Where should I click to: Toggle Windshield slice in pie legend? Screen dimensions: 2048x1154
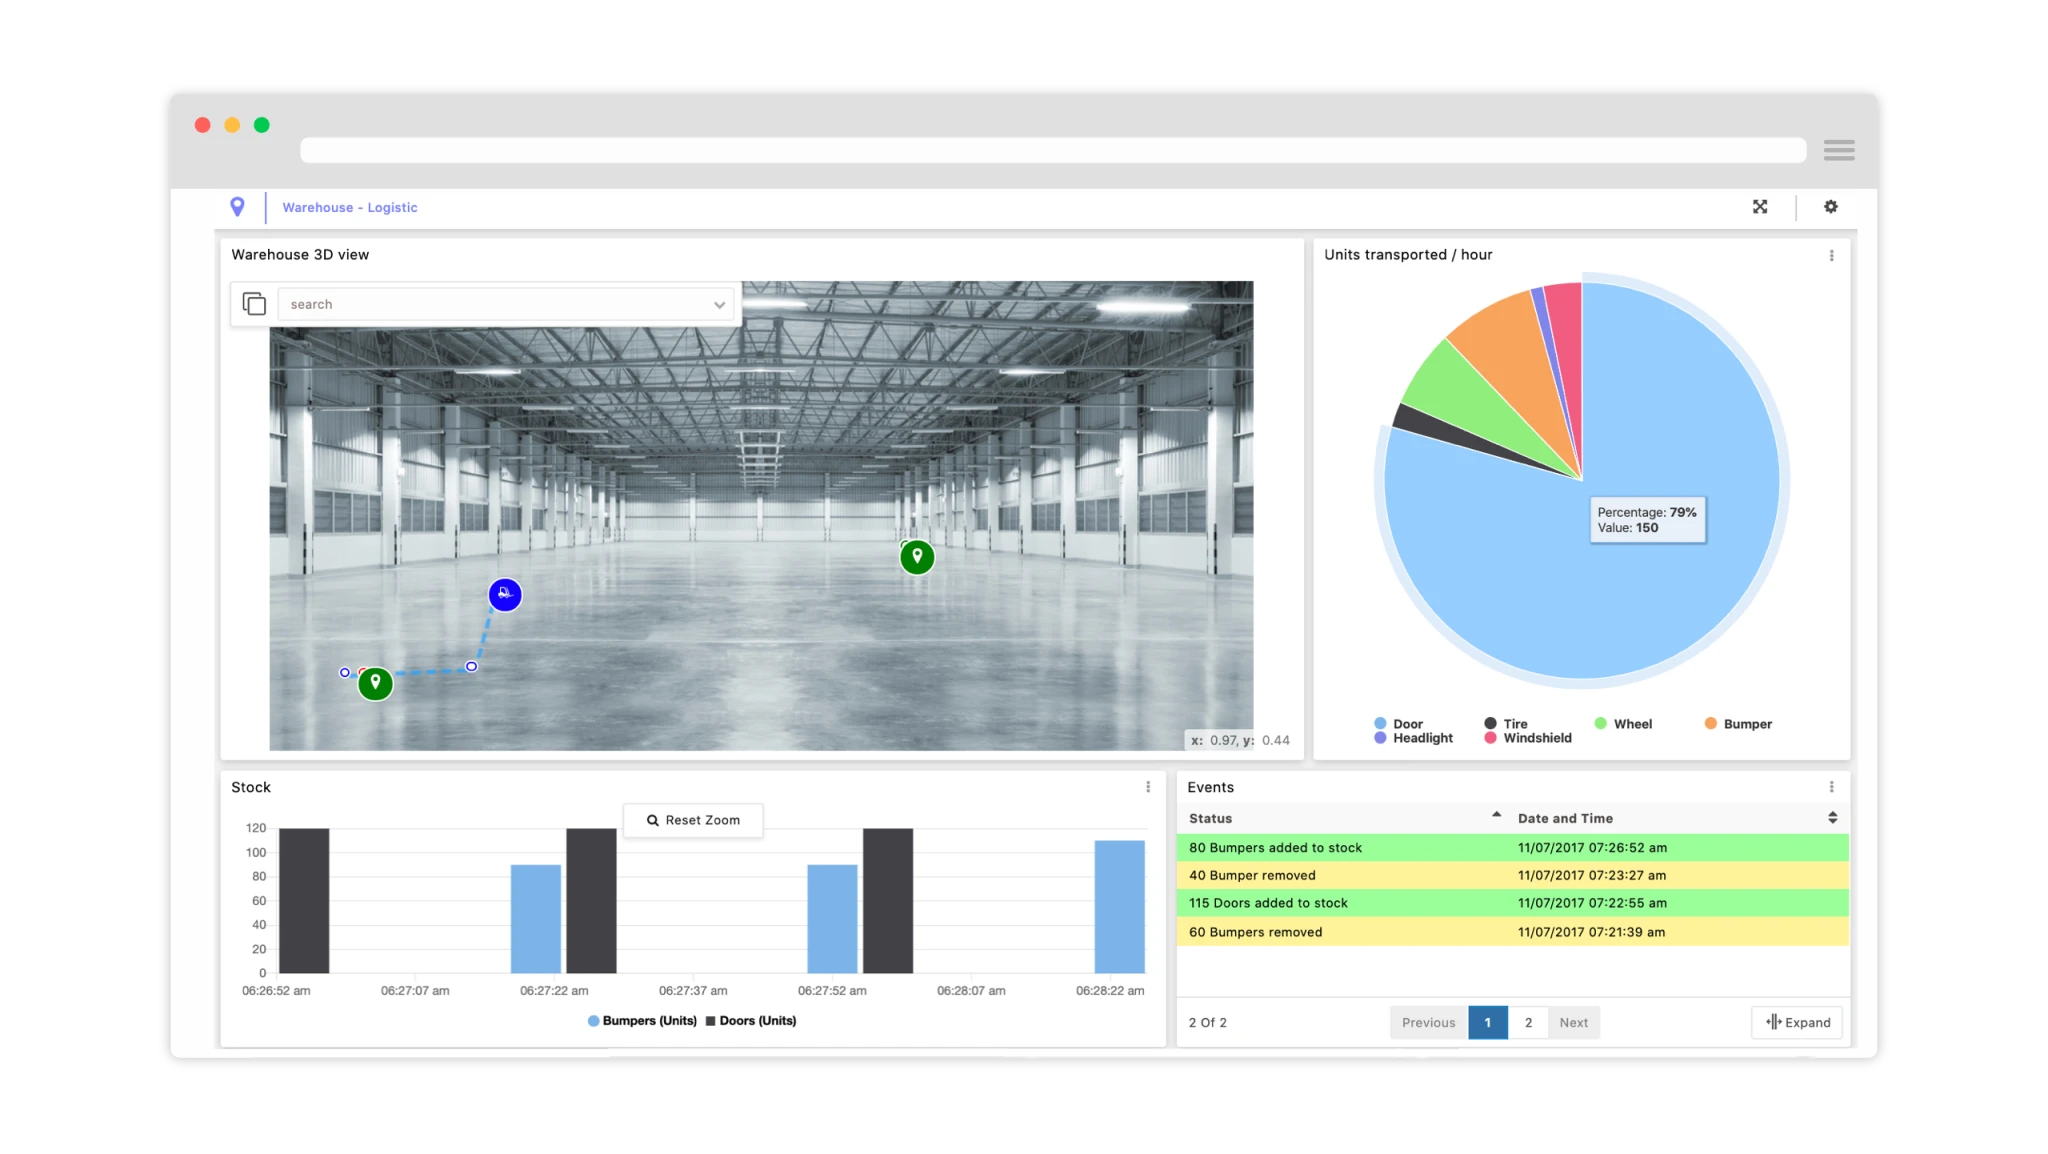pyautogui.click(x=1528, y=738)
